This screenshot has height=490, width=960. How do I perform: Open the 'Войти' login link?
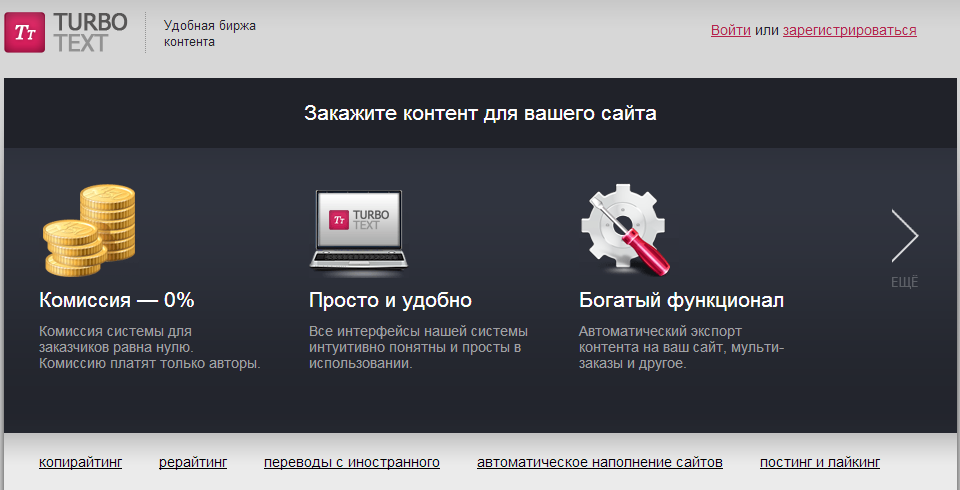click(x=730, y=30)
